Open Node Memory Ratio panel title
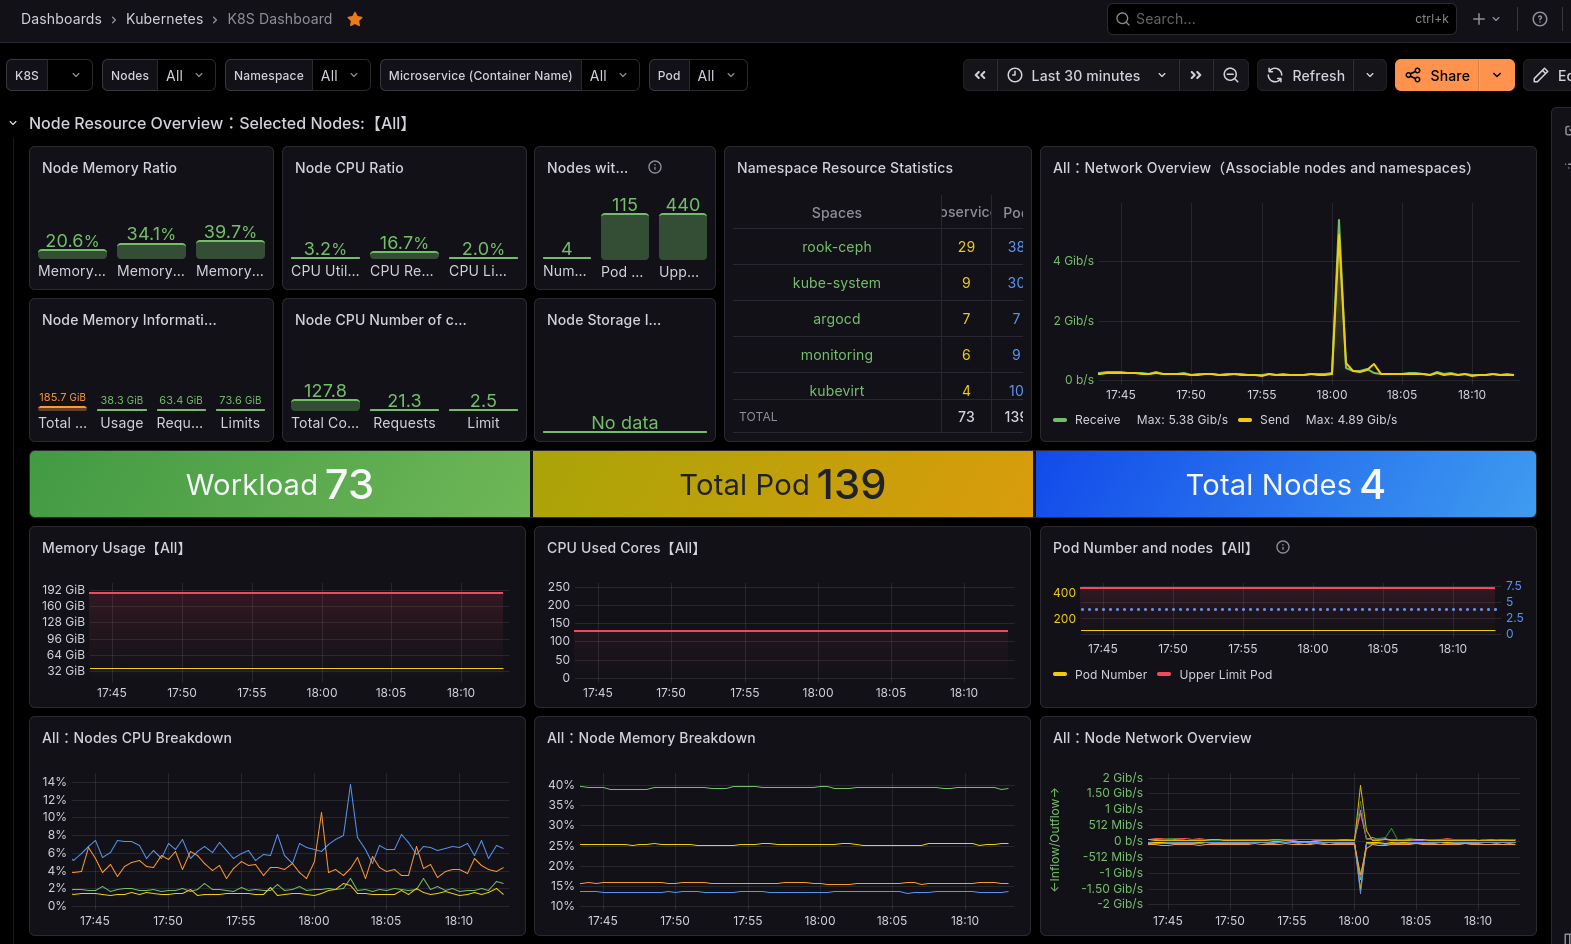Viewport: 1571px width, 944px height. (109, 168)
